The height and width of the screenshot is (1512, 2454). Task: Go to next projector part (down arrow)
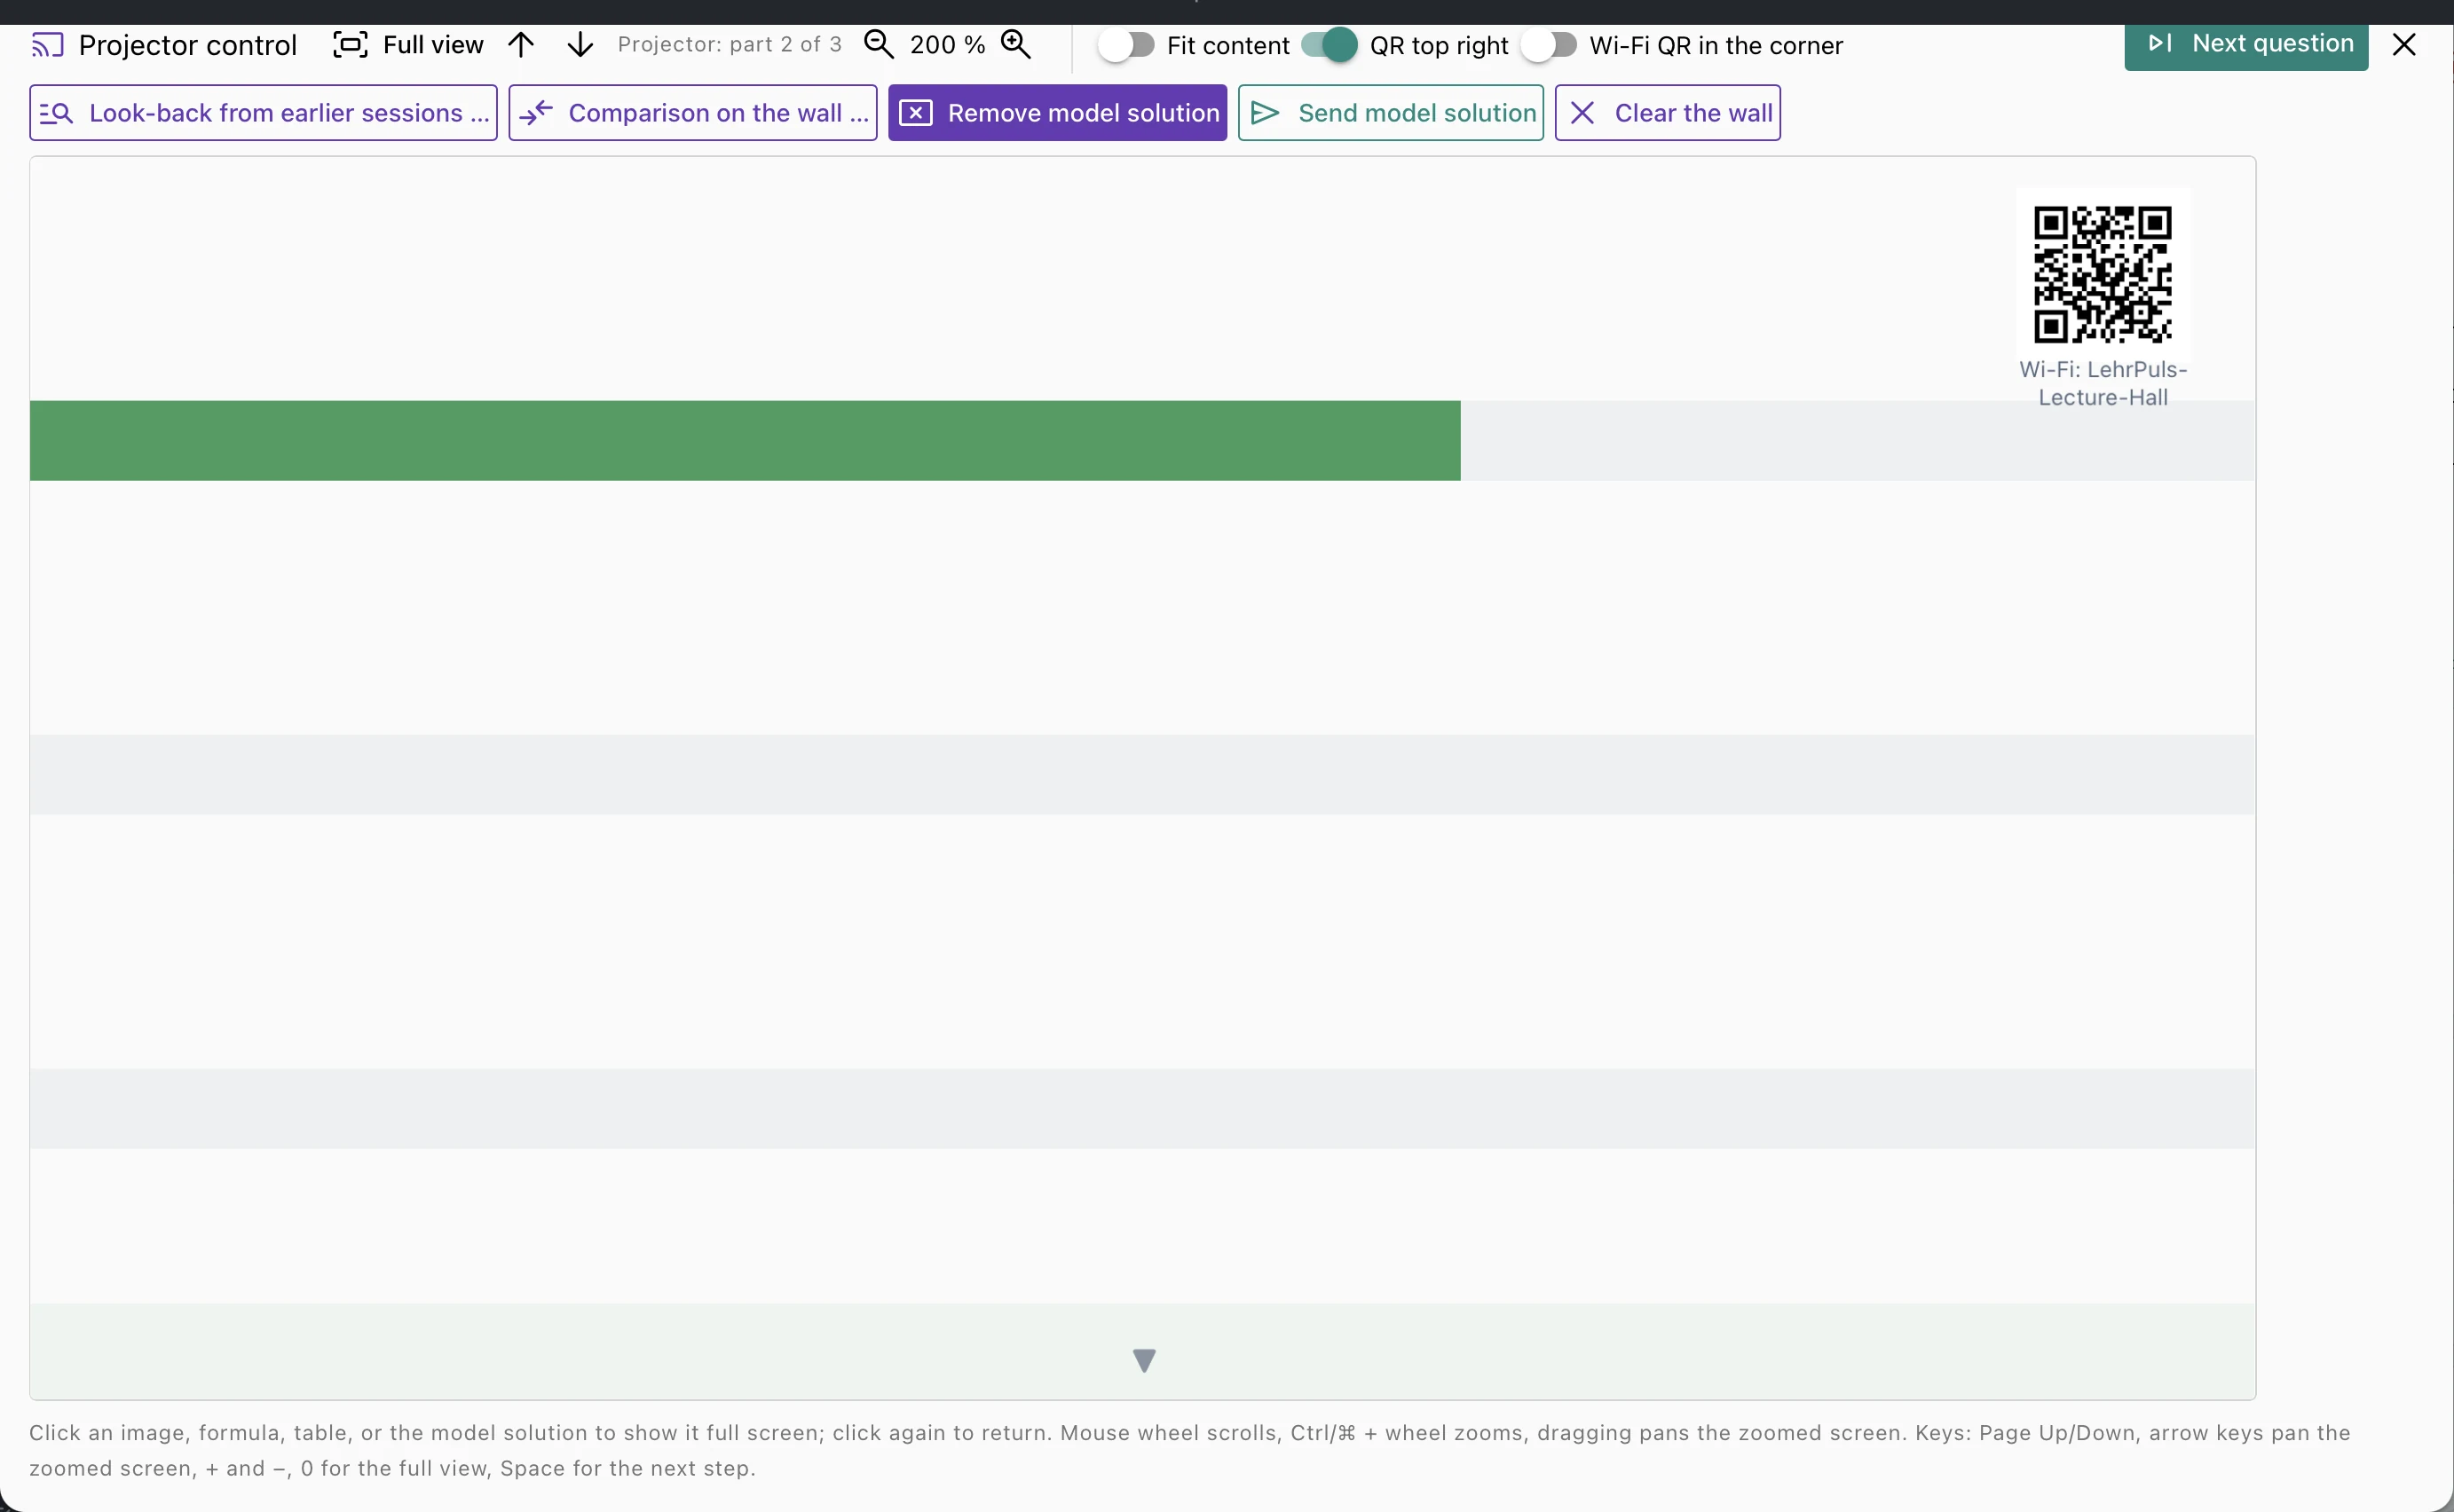[x=580, y=45]
